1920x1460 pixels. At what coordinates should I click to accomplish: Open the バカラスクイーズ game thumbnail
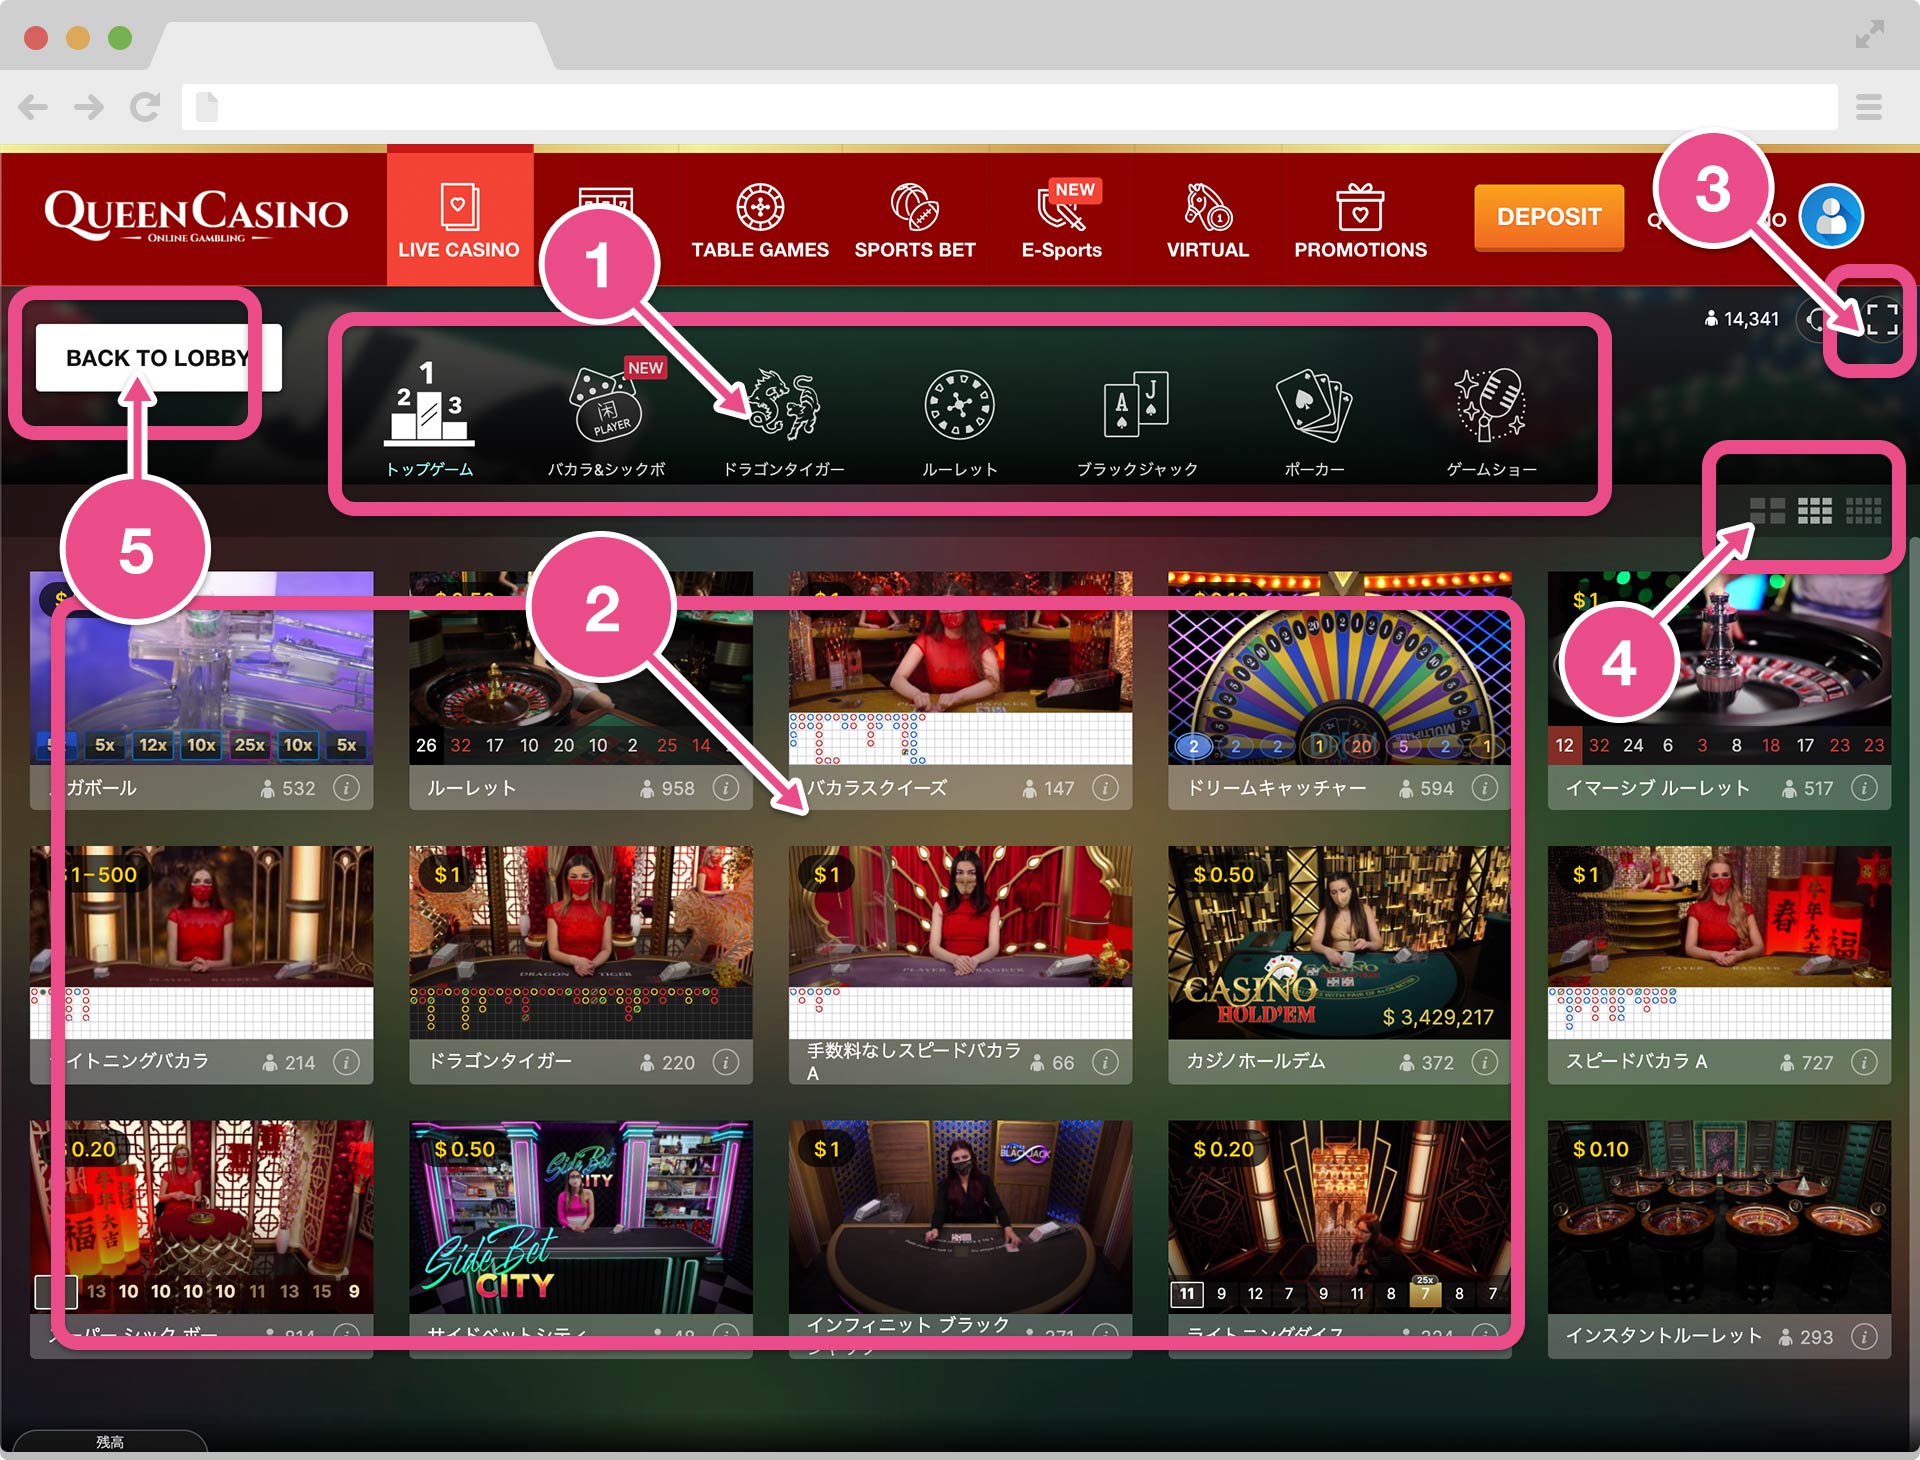click(960, 668)
